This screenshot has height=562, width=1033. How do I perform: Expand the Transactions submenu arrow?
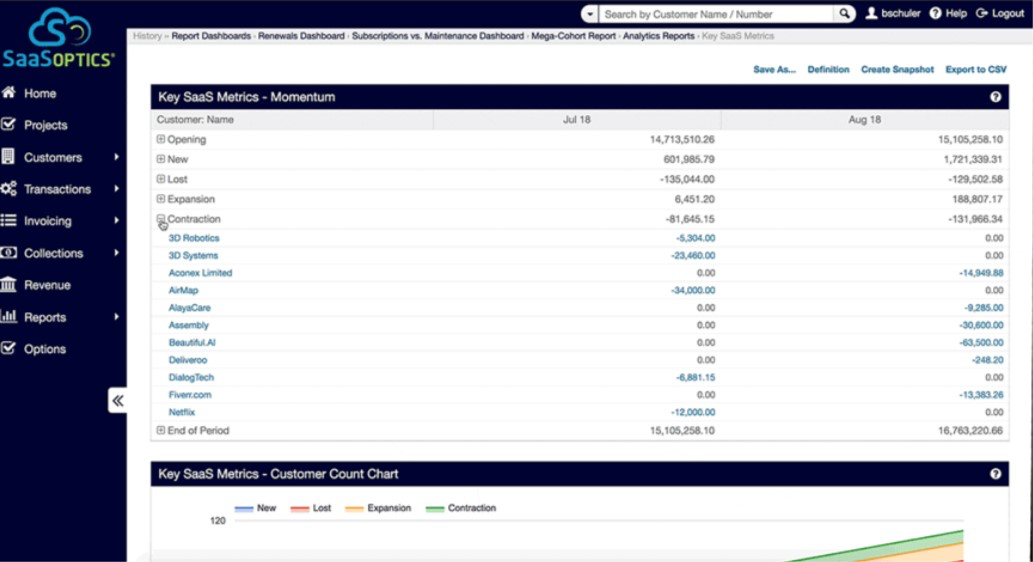(116, 188)
